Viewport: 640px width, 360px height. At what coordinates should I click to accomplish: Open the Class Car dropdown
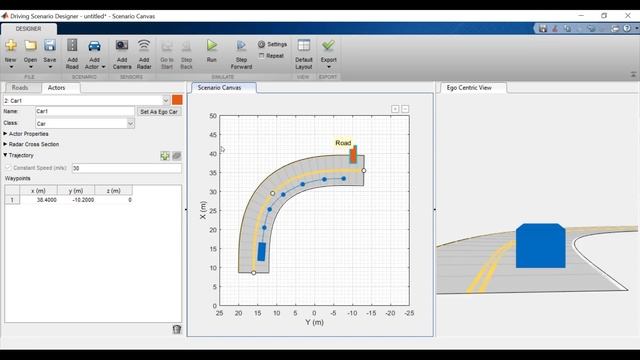[130, 123]
